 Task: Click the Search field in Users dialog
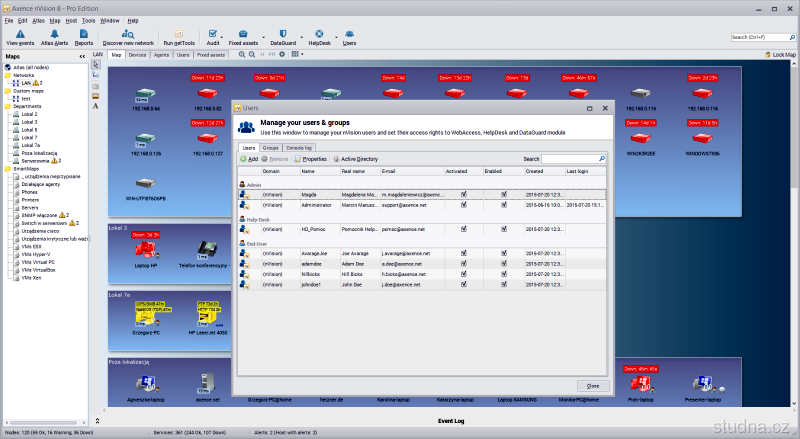tap(570, 159)
